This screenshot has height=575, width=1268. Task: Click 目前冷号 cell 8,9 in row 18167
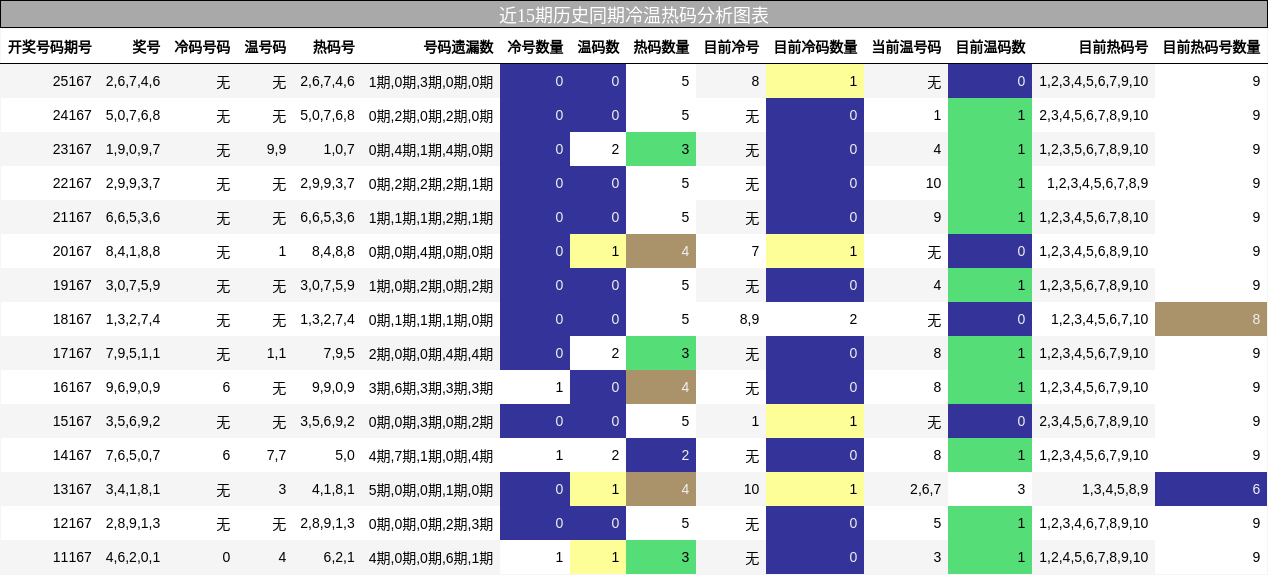750,319
